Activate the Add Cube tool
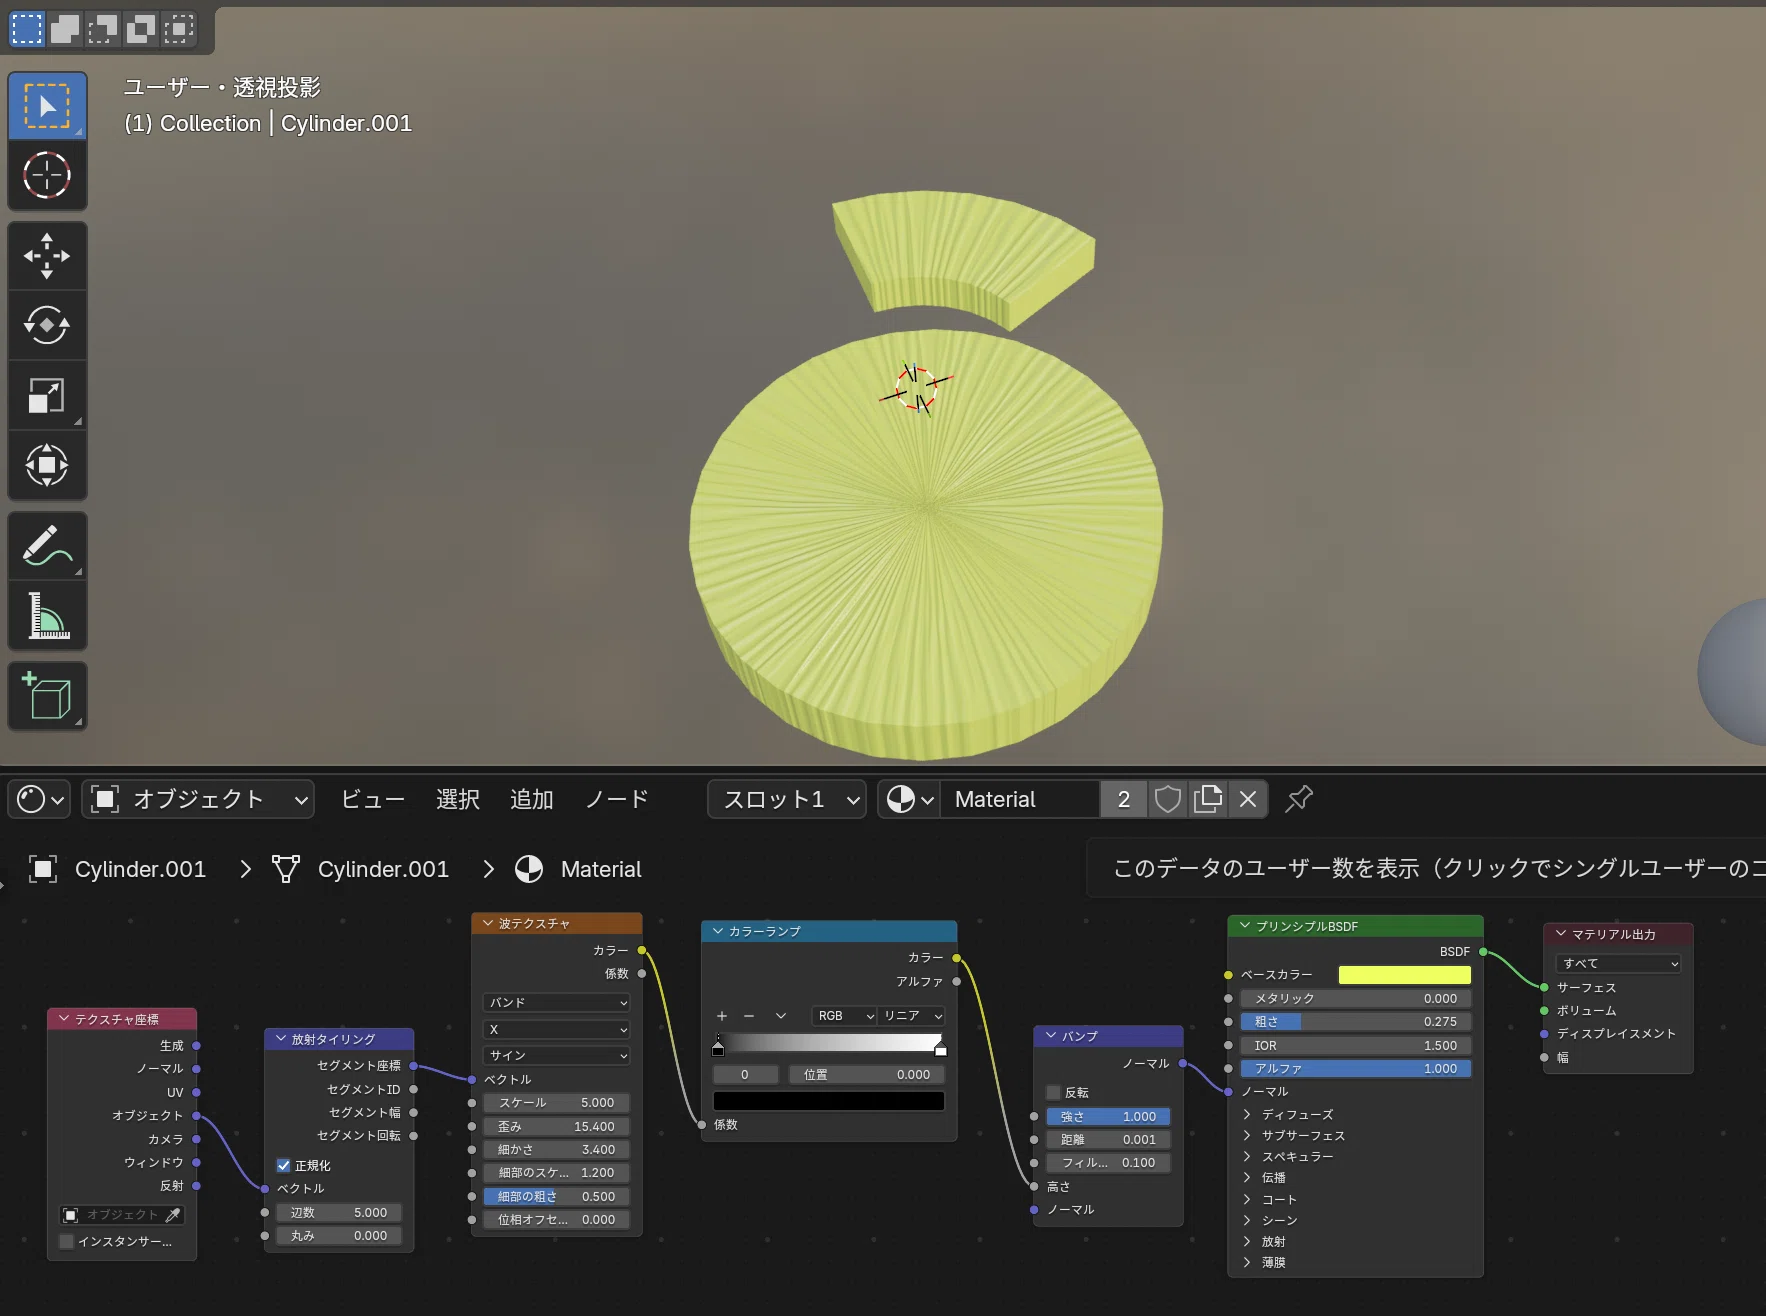This screenshot has height=1316, width=1766. (47, 696)
